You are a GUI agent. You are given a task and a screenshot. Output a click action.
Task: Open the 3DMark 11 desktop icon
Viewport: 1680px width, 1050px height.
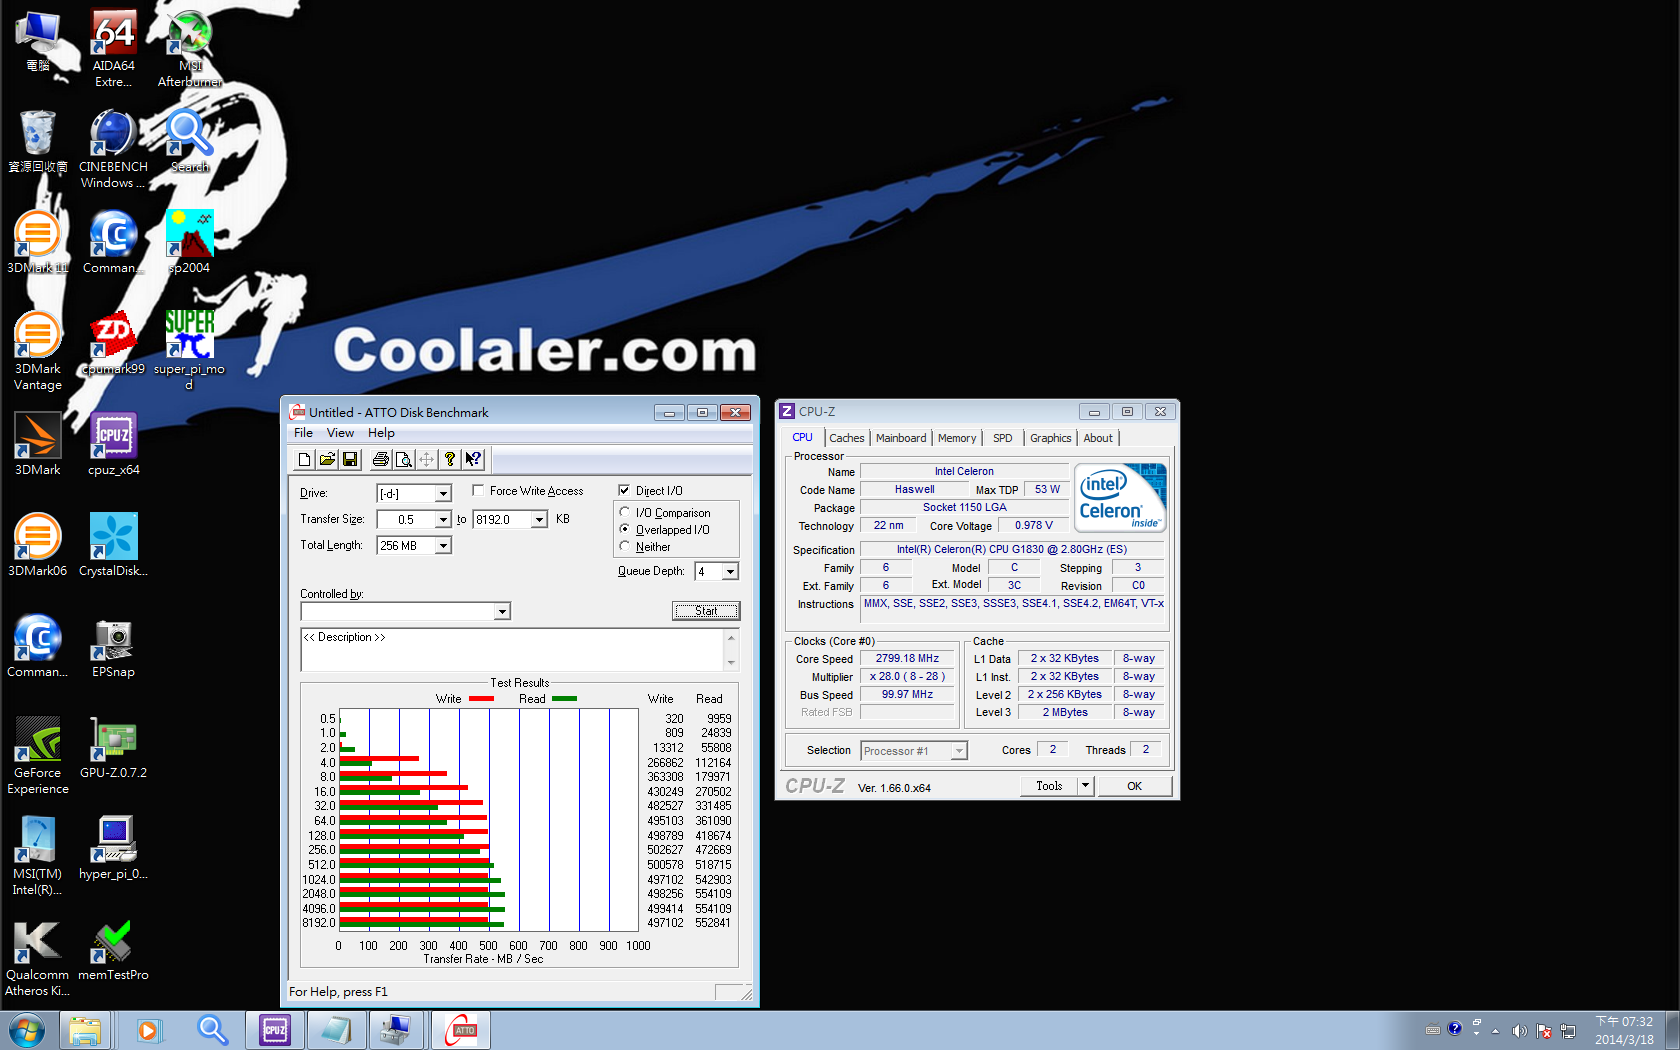click(x=37, y=242)
